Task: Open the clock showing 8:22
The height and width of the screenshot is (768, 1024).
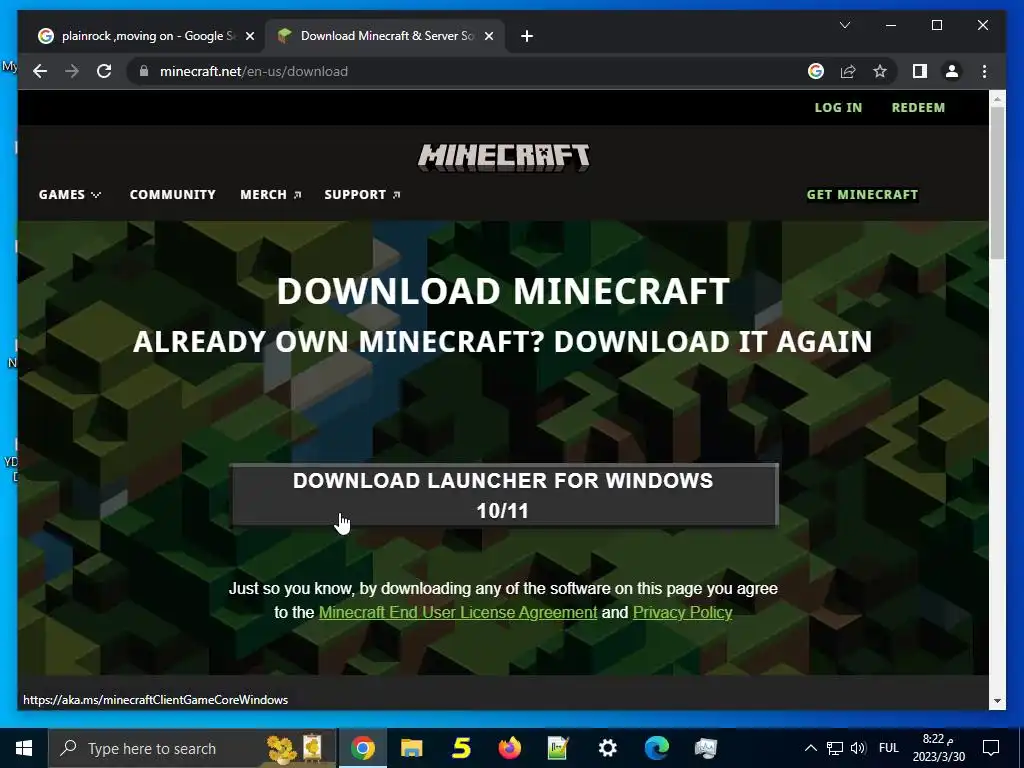Action: 939,748
